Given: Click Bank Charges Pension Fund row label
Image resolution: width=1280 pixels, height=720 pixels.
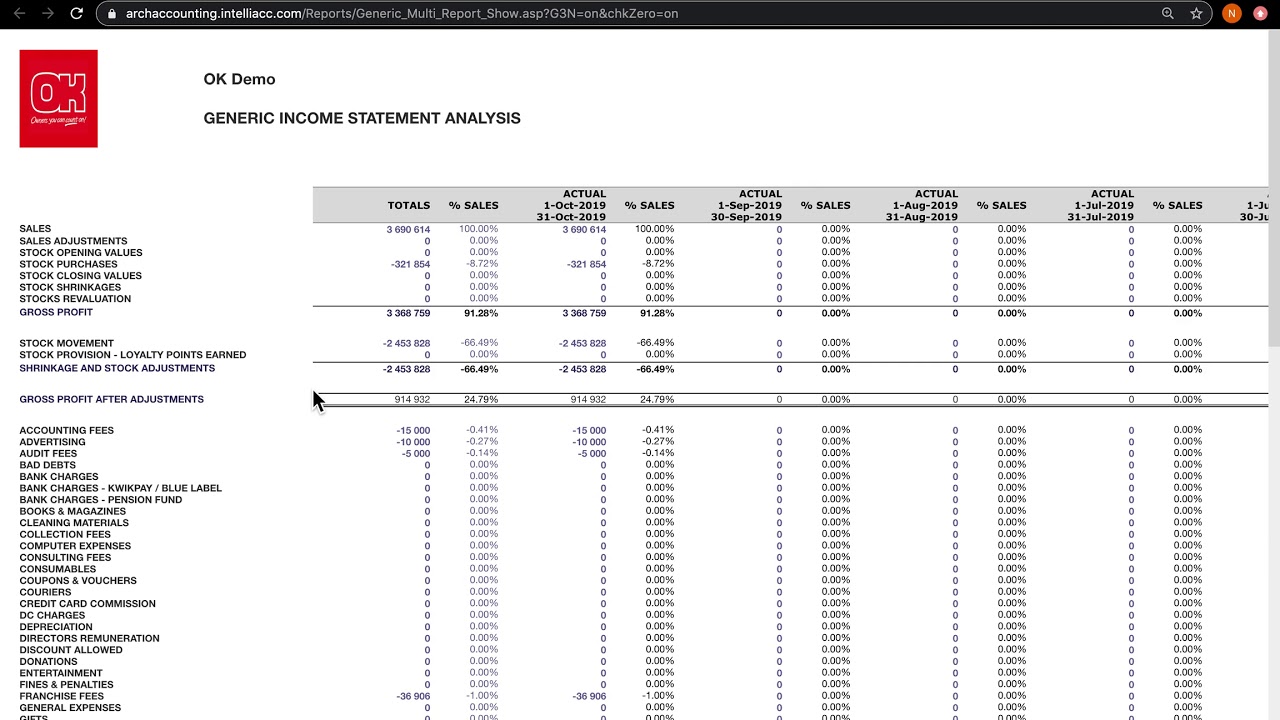Looking at the screenshot, I should click(x=100, y=500).
